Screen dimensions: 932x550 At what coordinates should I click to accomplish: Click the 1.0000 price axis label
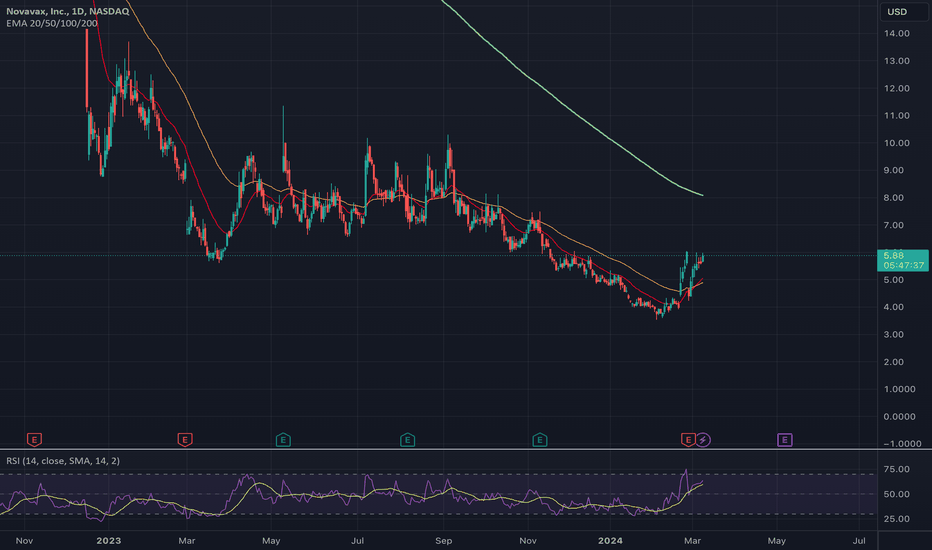899,389
